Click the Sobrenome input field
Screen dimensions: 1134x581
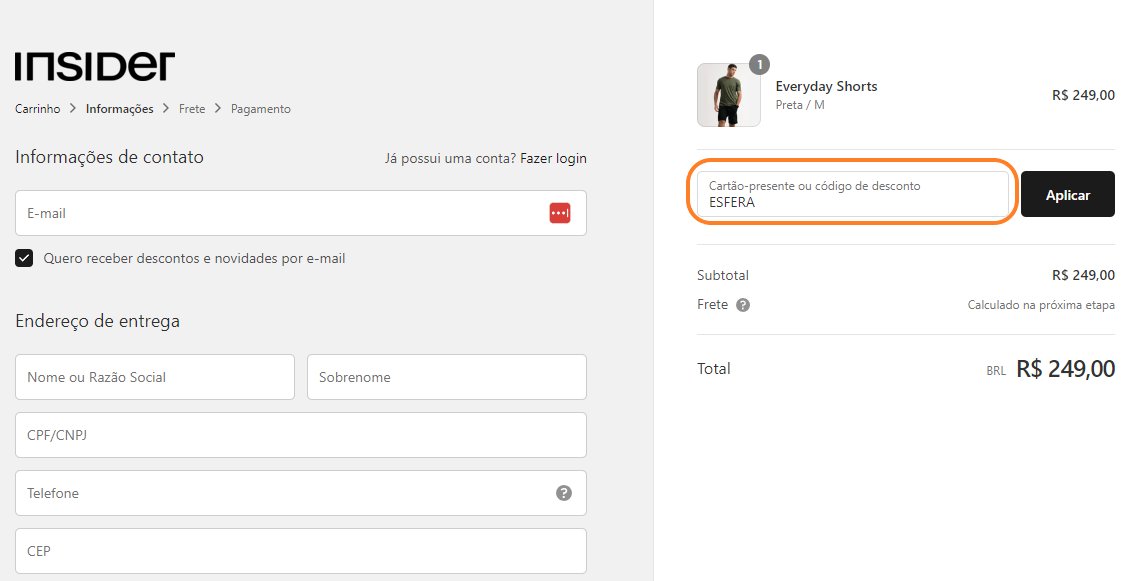click(447, 377)
